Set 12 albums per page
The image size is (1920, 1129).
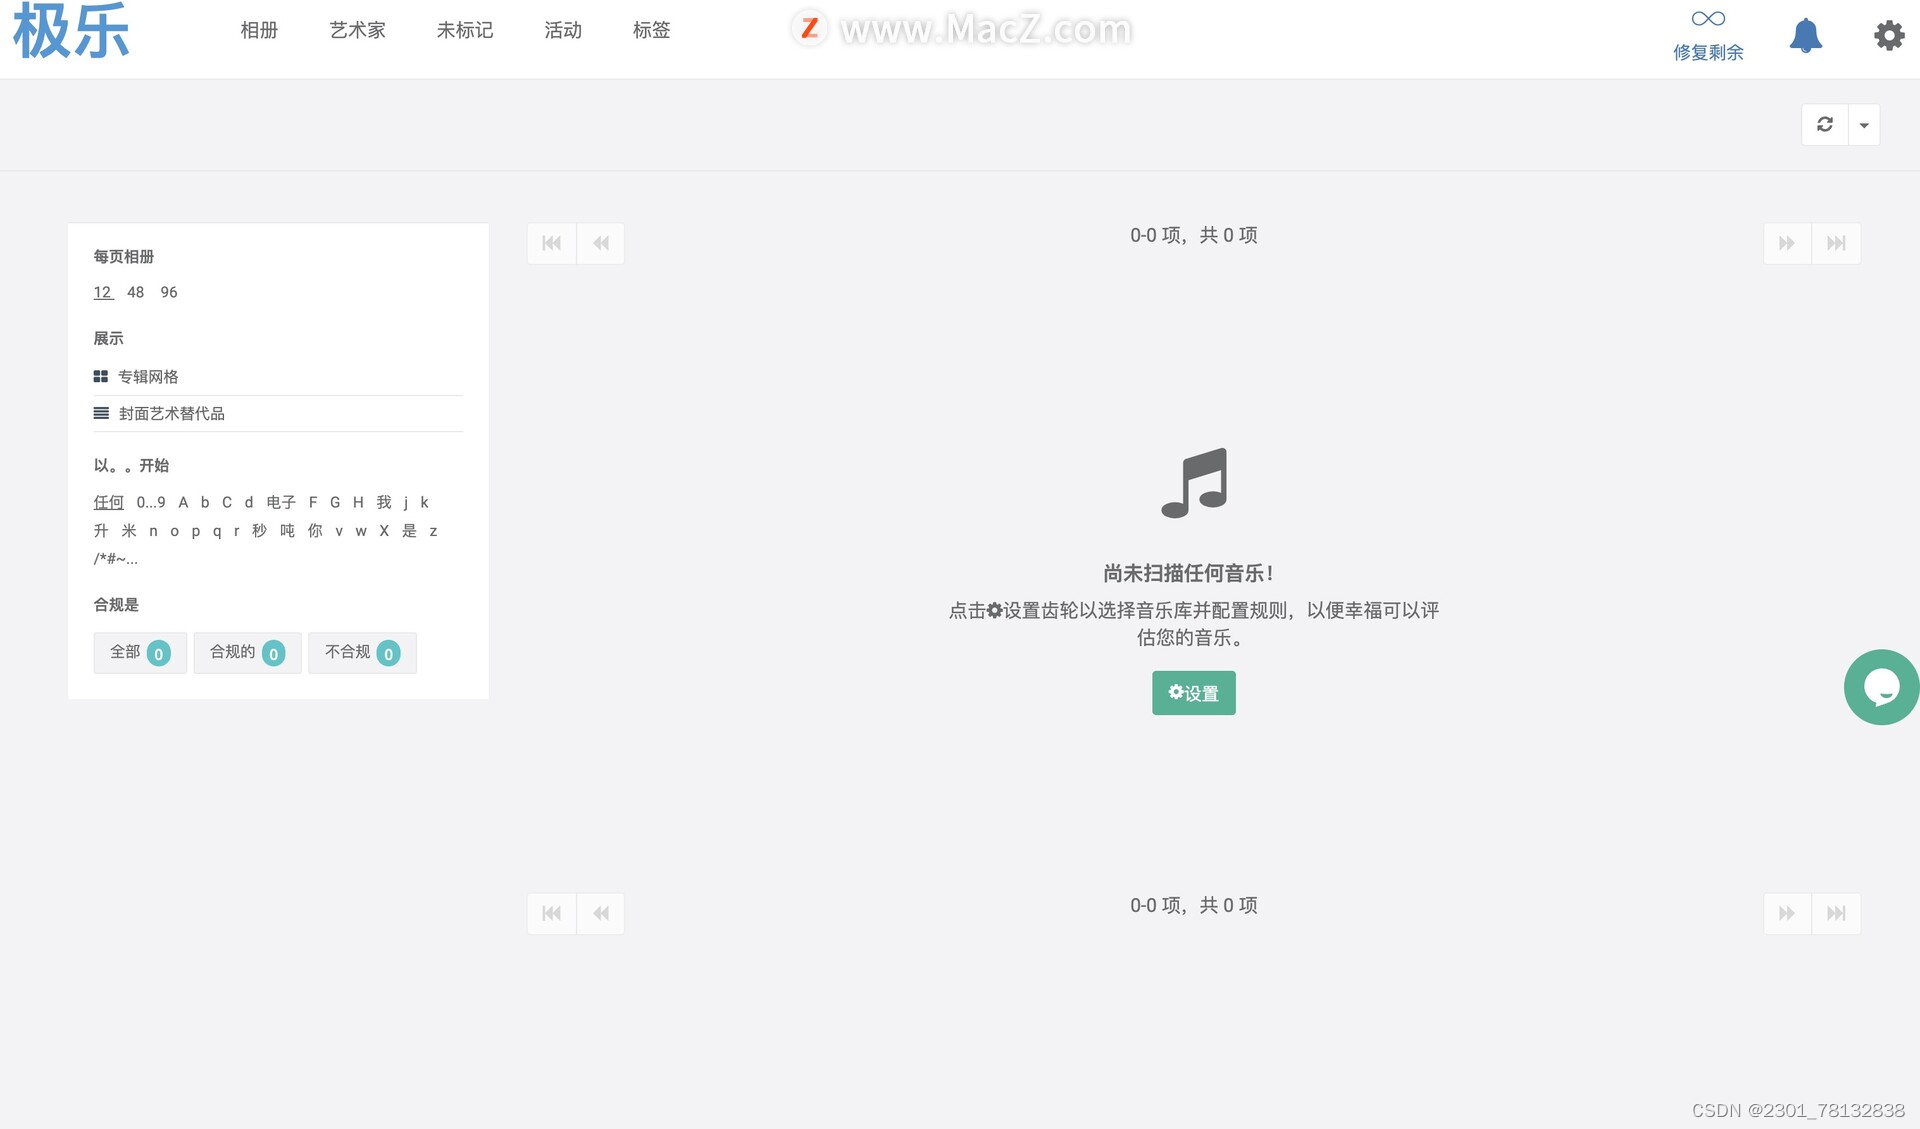(103, 292)
